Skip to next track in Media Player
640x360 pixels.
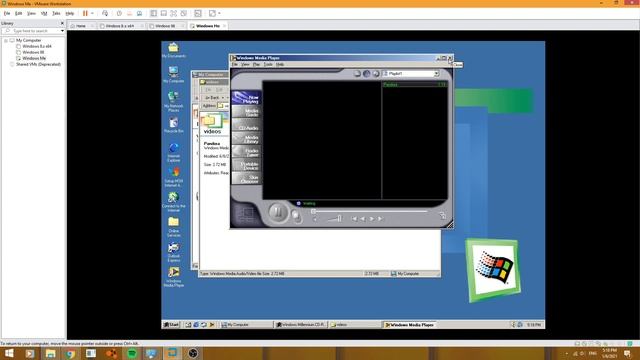coord(380,219)
